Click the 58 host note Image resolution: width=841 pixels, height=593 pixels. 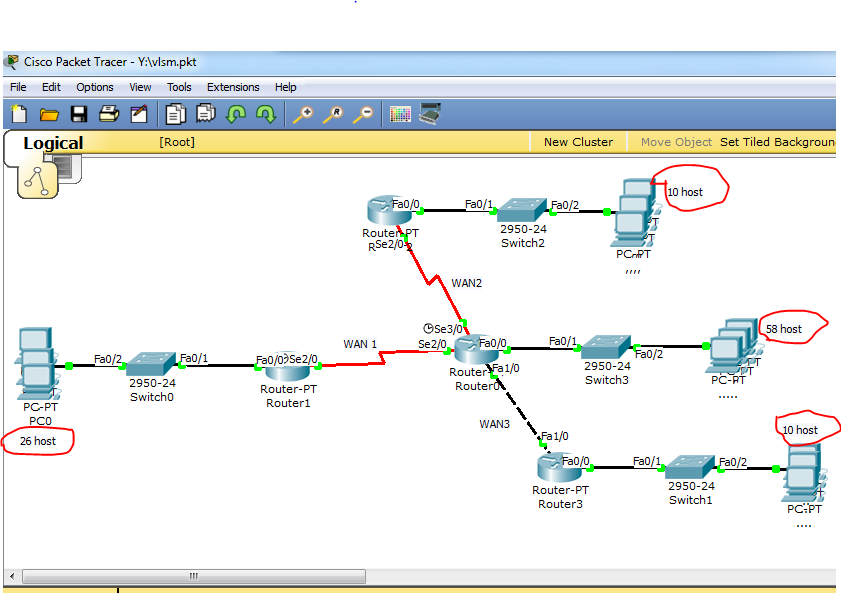pyautogui.click(x=784, y=329)
